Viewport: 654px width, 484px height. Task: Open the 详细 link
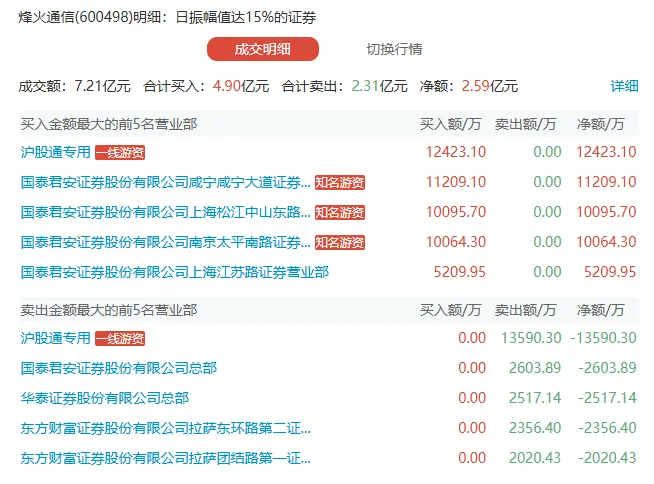click(624, 86)
